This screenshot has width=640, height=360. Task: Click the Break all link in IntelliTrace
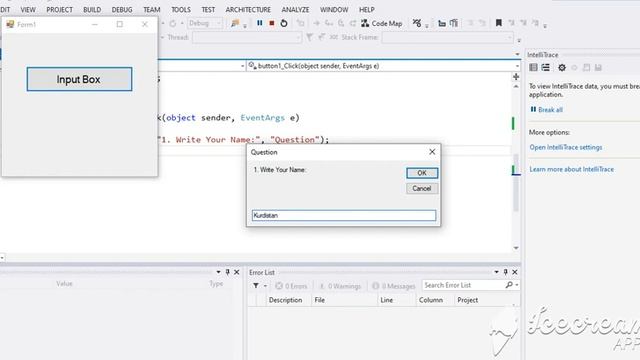coord(550,110)
